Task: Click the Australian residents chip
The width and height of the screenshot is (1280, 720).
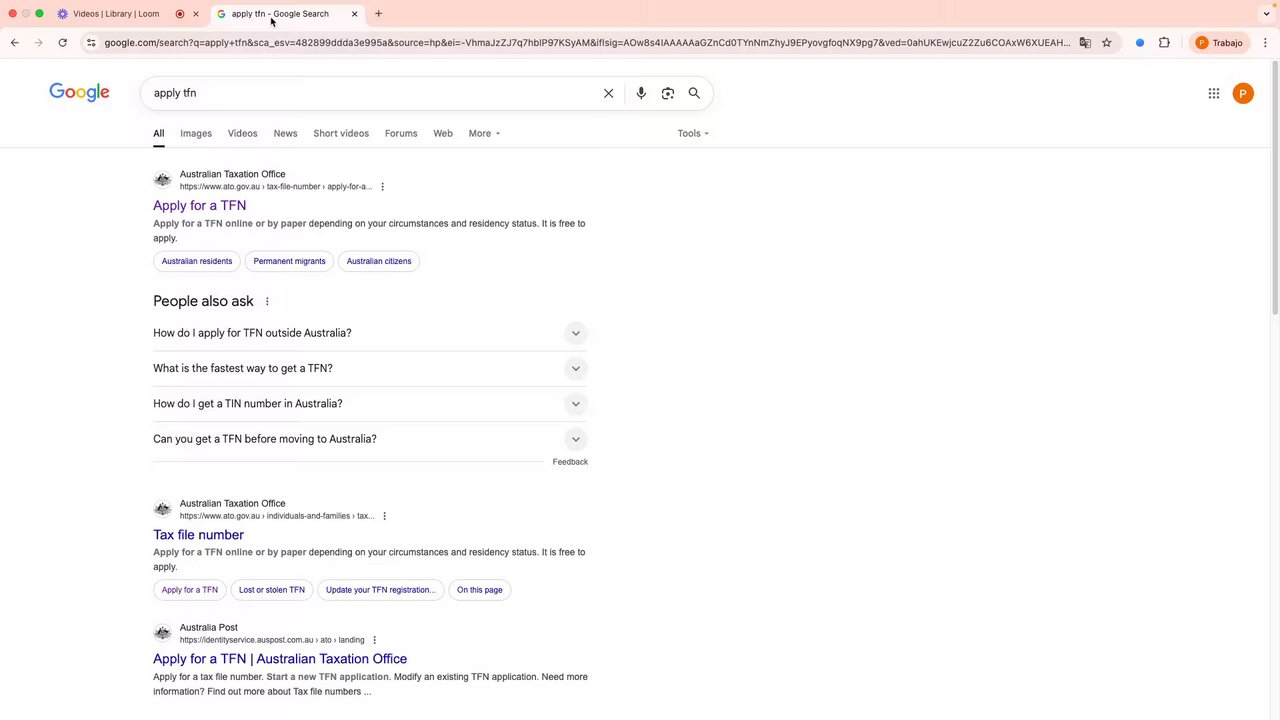Action: 197,261
